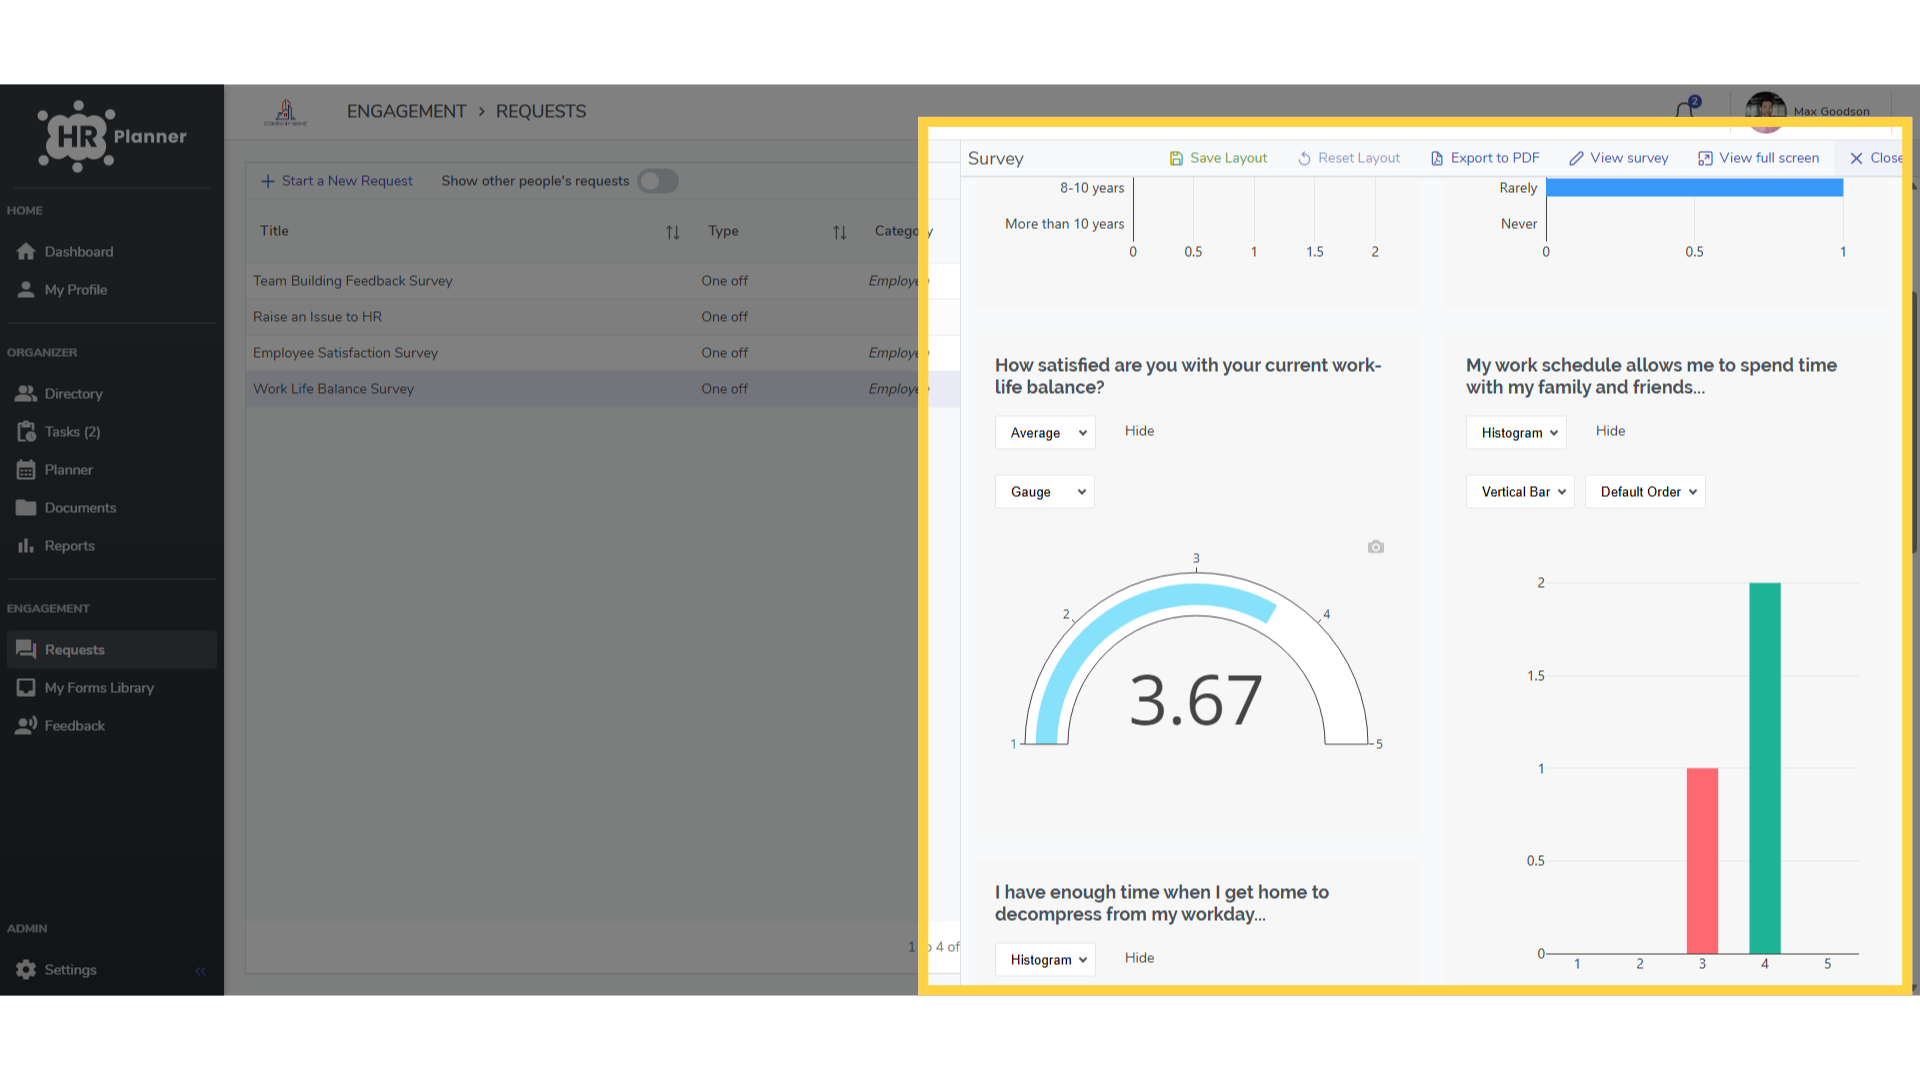Click the green bar in histogram
1920x1080 pixels.
click(x=1764, y=768)
